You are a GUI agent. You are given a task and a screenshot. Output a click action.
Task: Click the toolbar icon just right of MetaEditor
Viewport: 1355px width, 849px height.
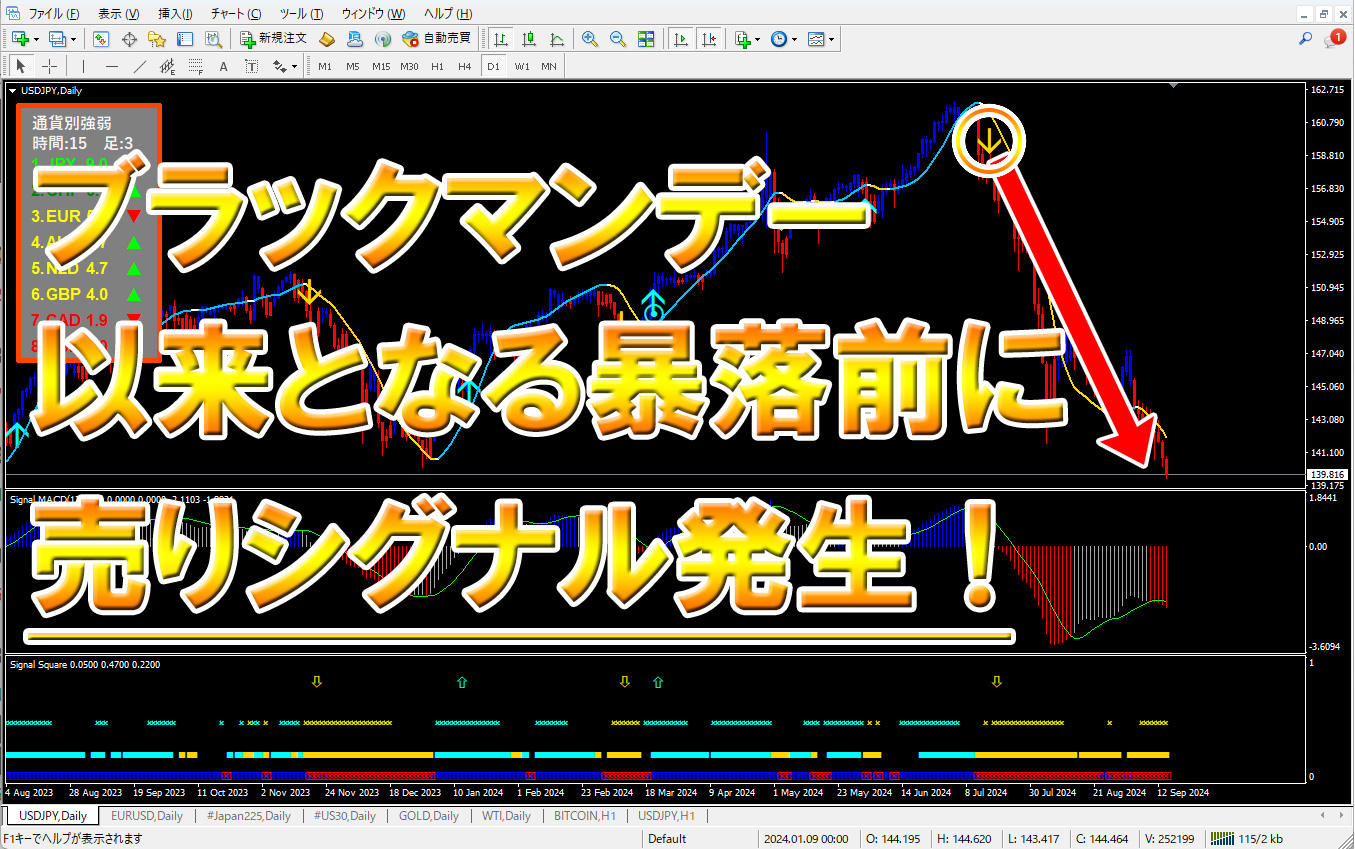click(355, 39)
